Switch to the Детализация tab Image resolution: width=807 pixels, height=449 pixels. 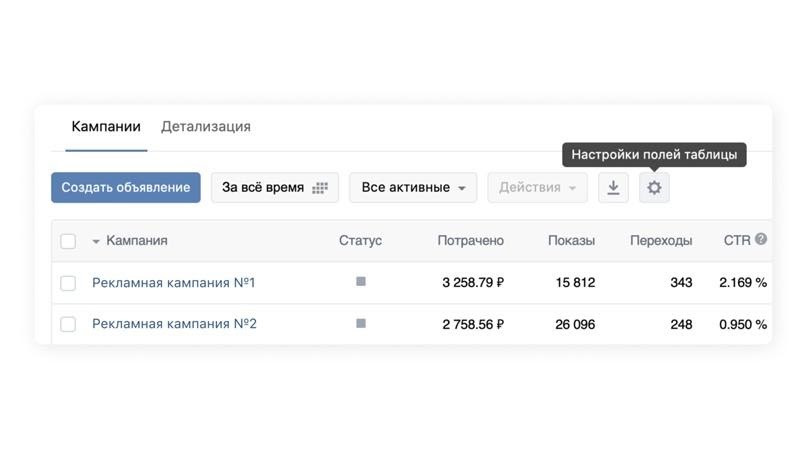coord(206,127)
